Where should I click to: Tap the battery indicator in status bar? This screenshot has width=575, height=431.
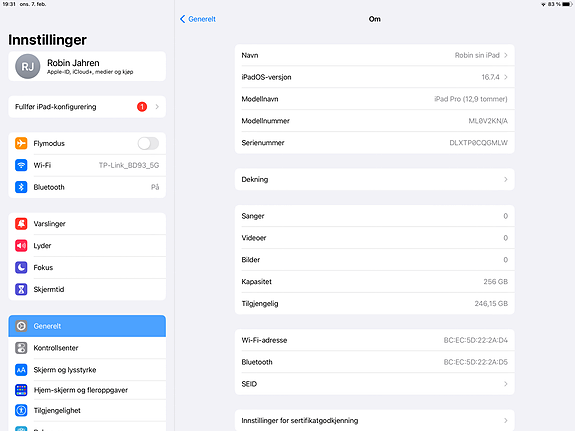pyautogui.click(x=567, y=4)
